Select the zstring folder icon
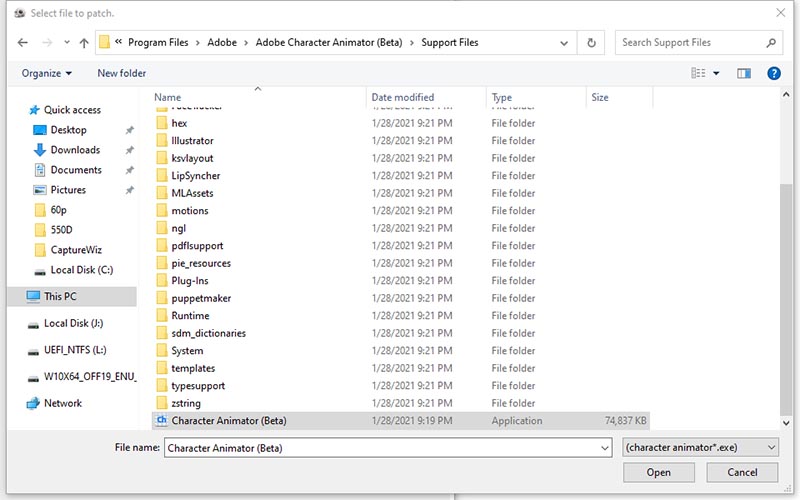800x500 pixels. 162,403
